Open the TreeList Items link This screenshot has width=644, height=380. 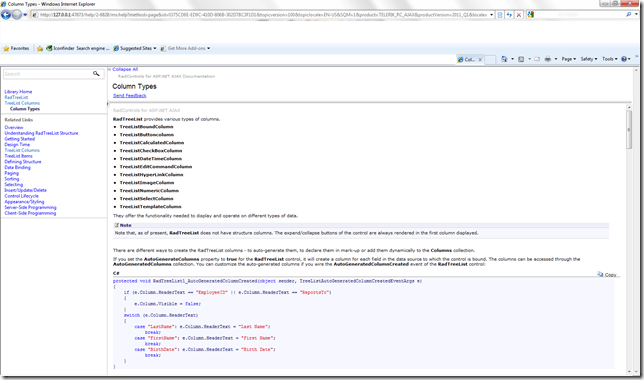coord(18,156)
